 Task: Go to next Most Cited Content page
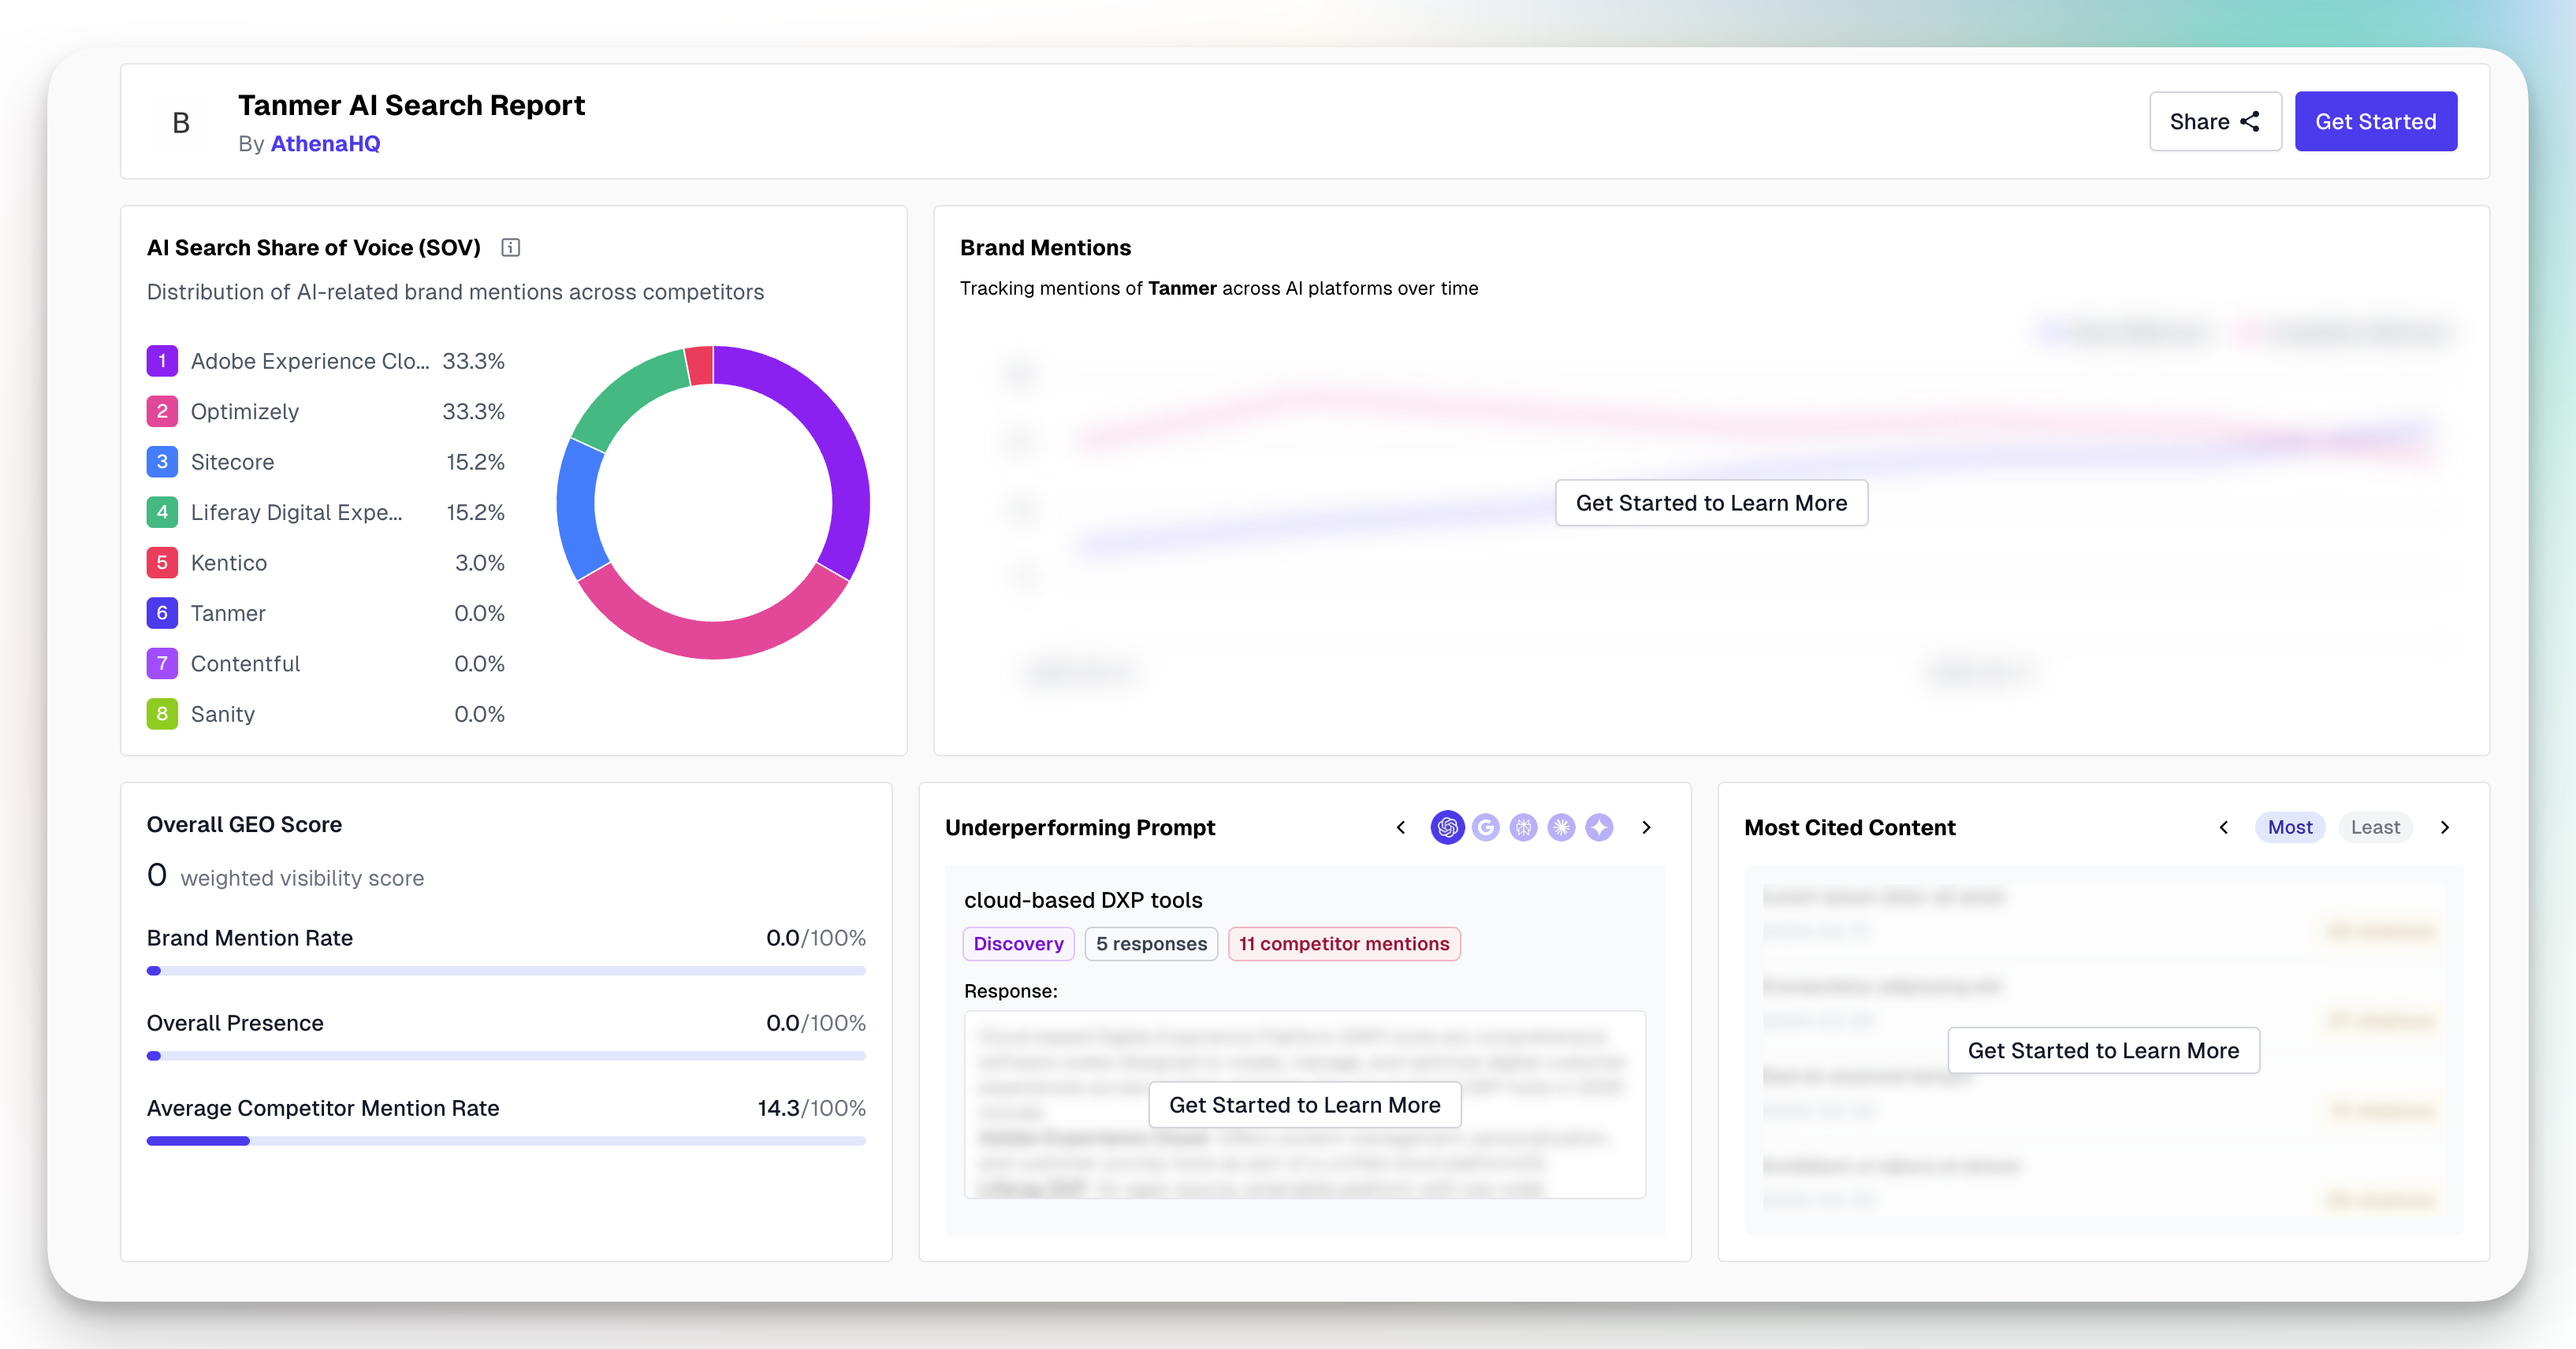pyautogui.click(x=2444, y=827)
